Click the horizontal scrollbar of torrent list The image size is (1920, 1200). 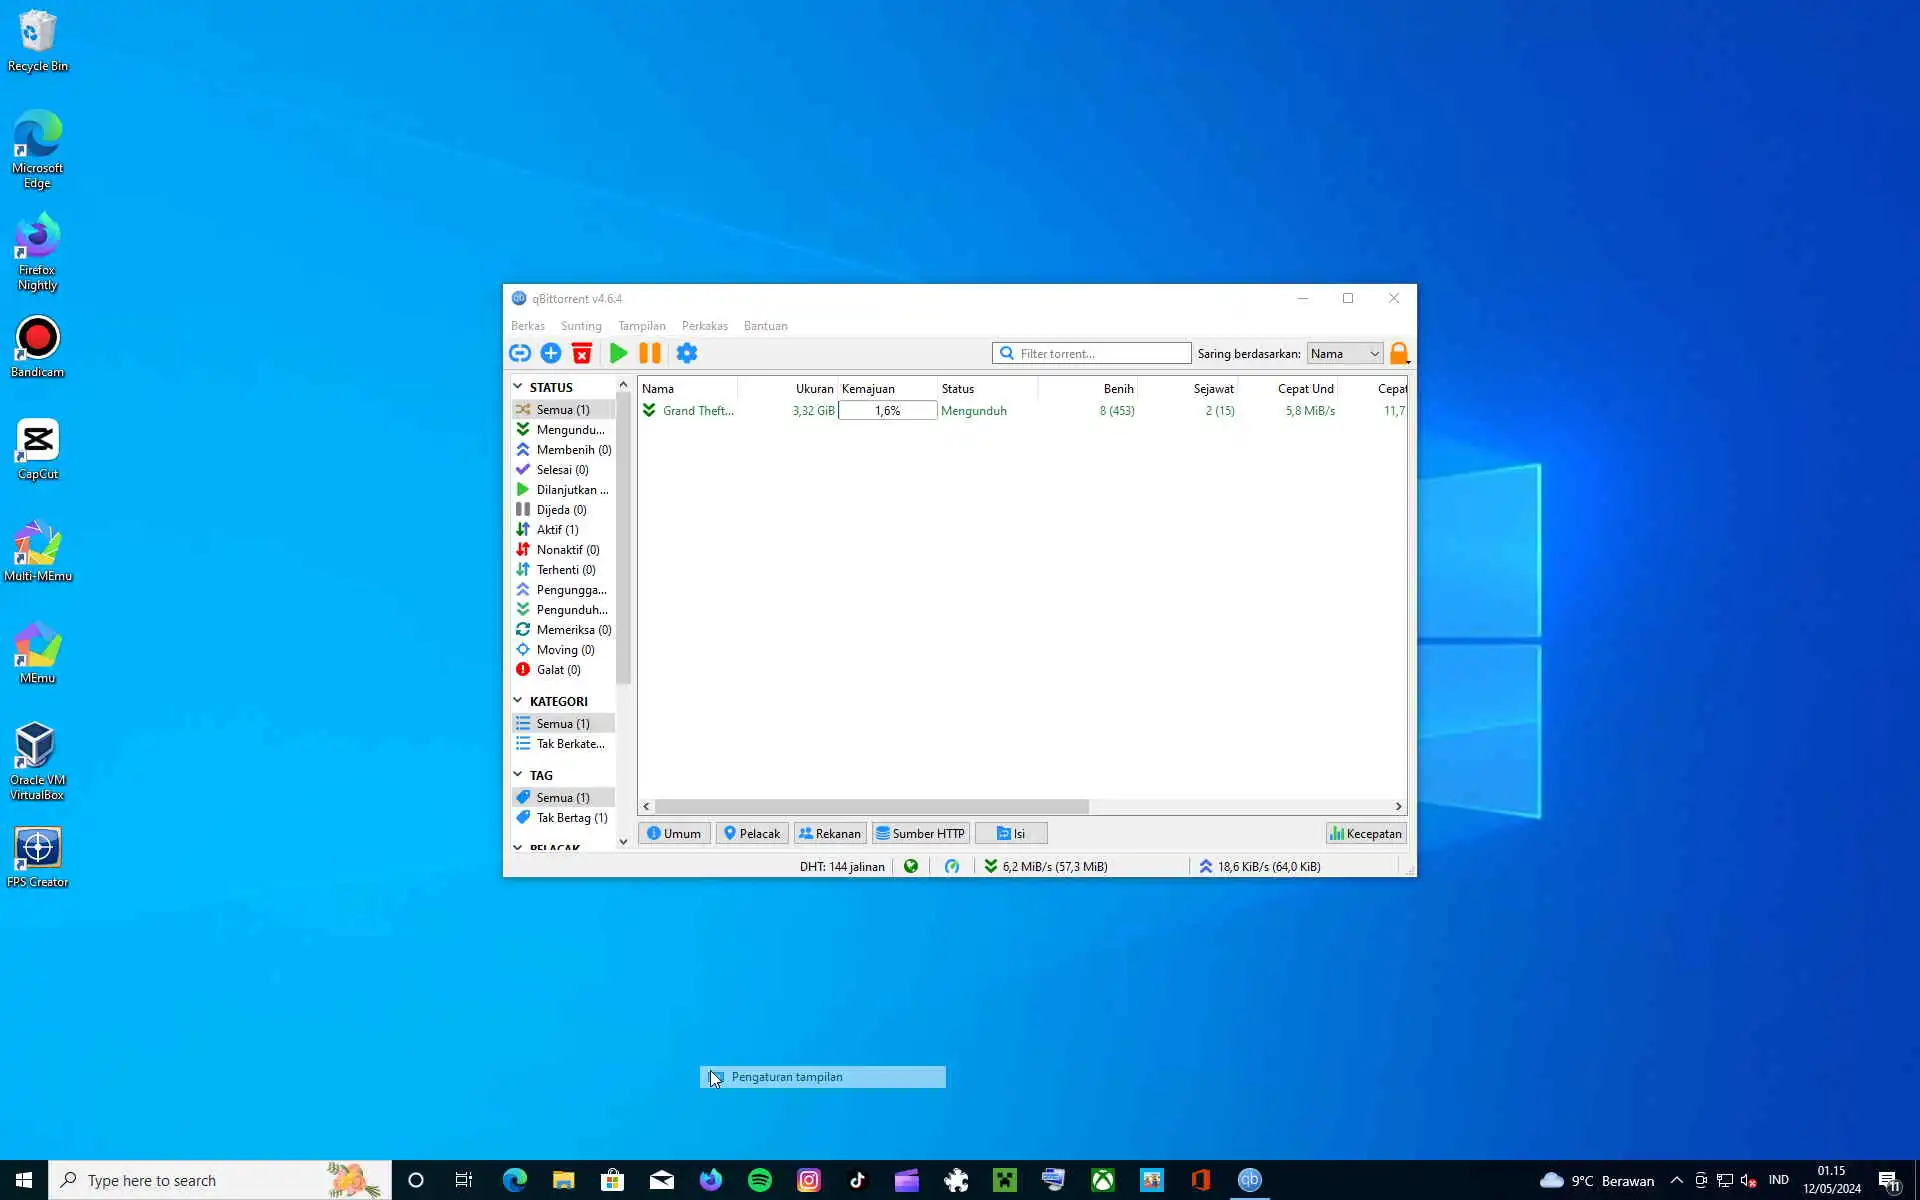pyautogui.click(x=870, y=806)
